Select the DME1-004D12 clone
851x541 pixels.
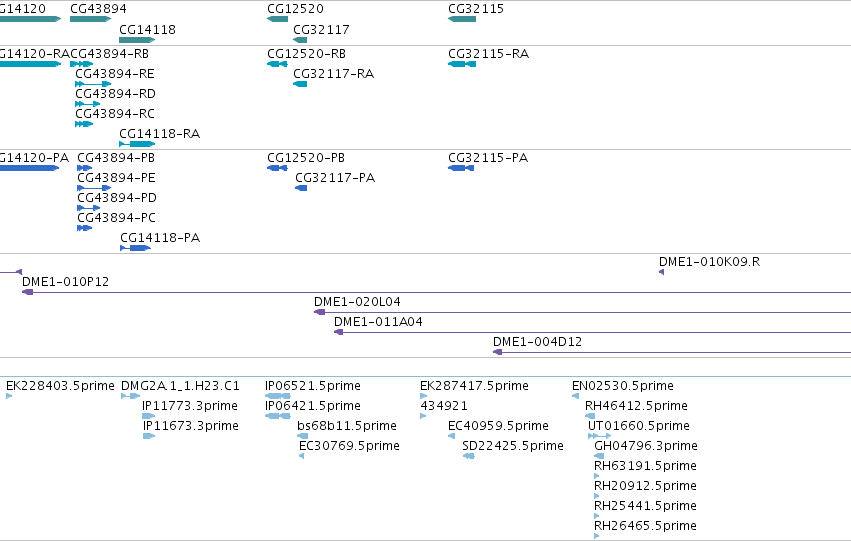coord(672,352)
